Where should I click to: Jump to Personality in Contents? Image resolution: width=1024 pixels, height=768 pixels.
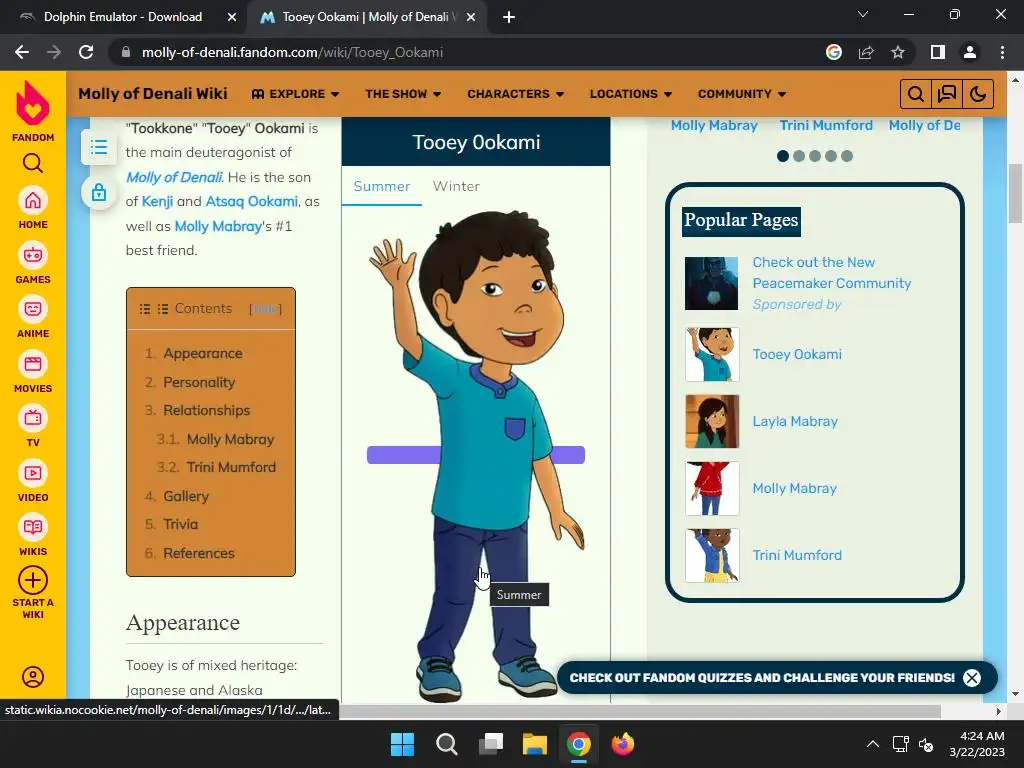[199, 382]
